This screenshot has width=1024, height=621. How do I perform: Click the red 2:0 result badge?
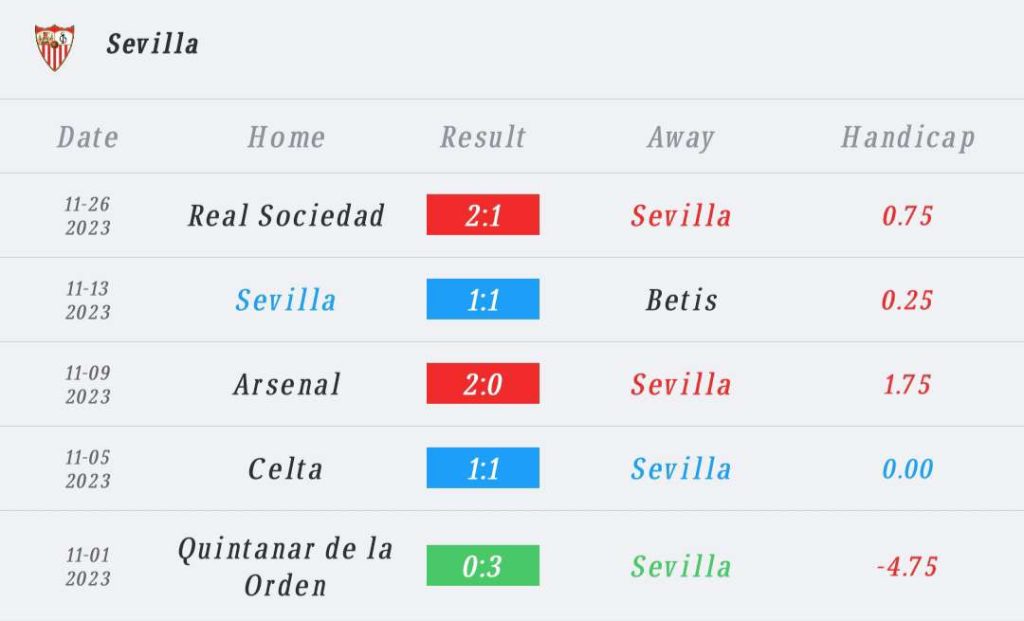483,383
